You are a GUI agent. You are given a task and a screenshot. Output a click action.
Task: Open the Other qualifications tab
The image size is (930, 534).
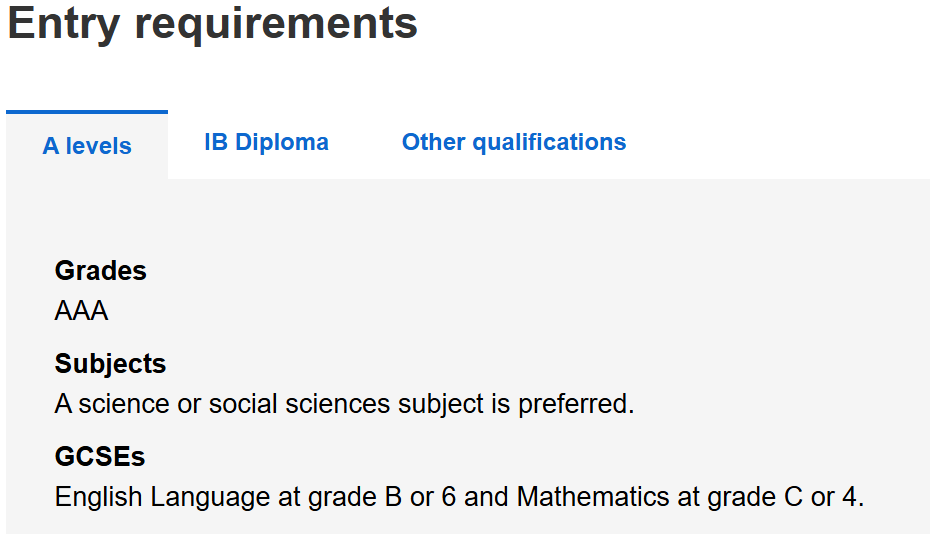(x=514, y=142)
